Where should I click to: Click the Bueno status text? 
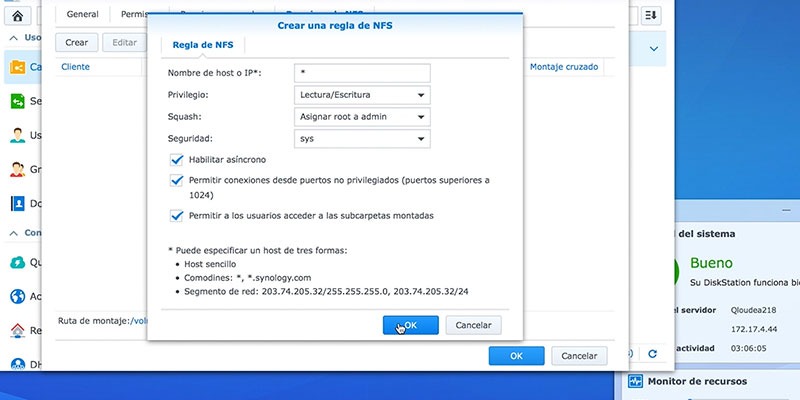711,263
